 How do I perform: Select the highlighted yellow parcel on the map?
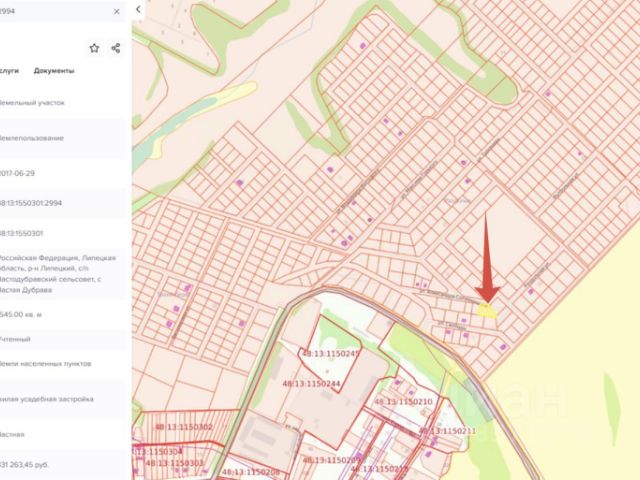point(487,311)
